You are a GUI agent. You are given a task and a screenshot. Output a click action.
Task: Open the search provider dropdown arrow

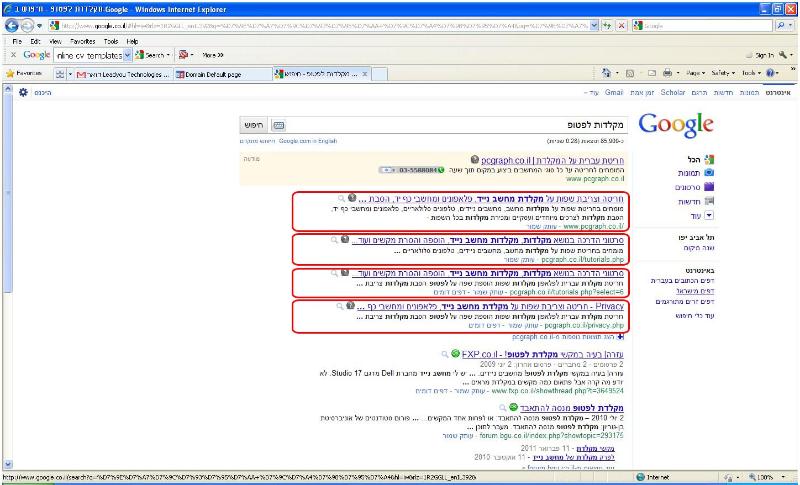pos(792,25)
